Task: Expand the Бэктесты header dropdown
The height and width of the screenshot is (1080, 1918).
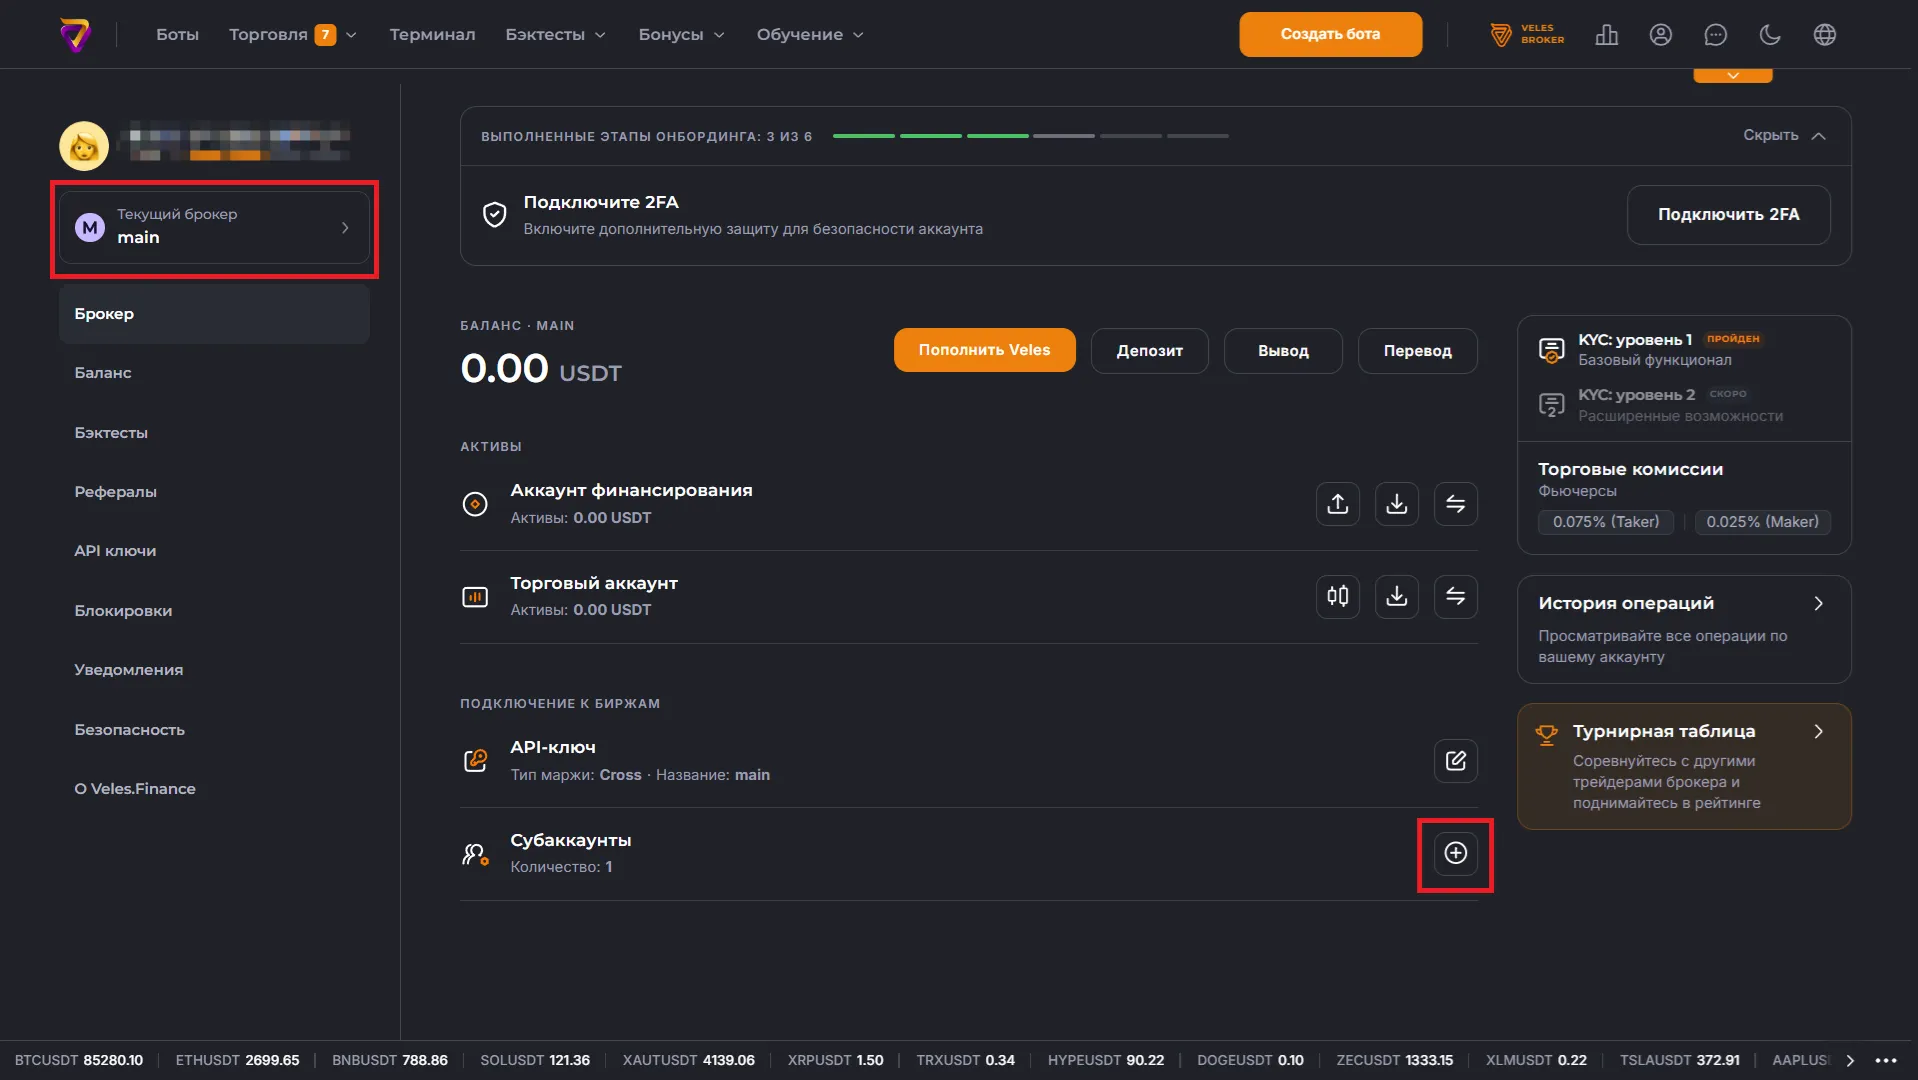Action: tap(555, 35)
